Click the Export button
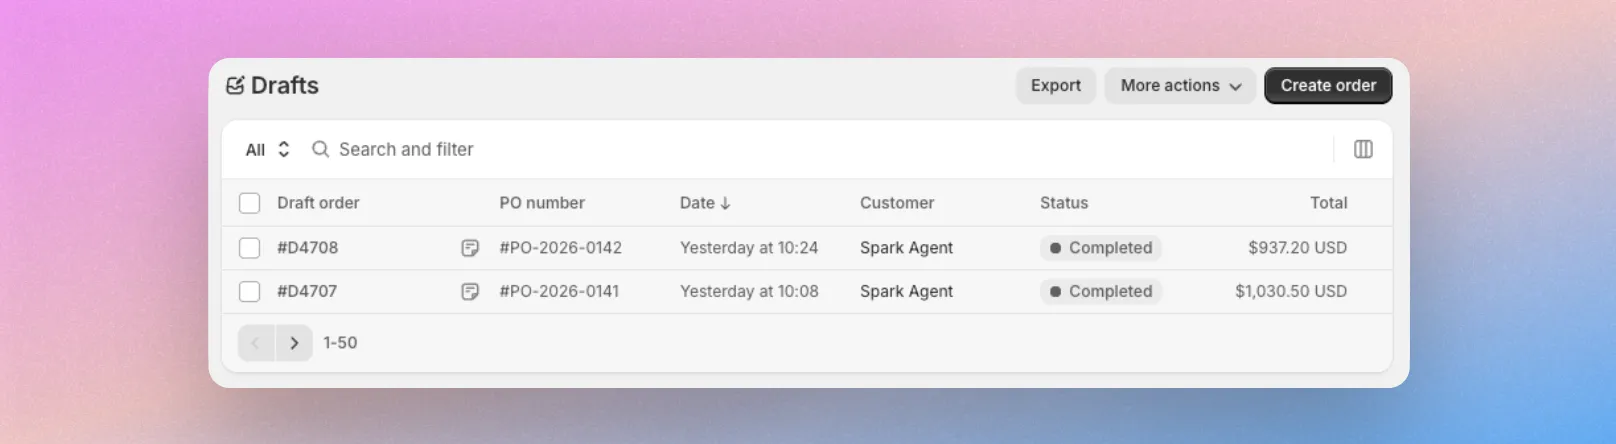 pyautogui.click(x=1056, y=86)
